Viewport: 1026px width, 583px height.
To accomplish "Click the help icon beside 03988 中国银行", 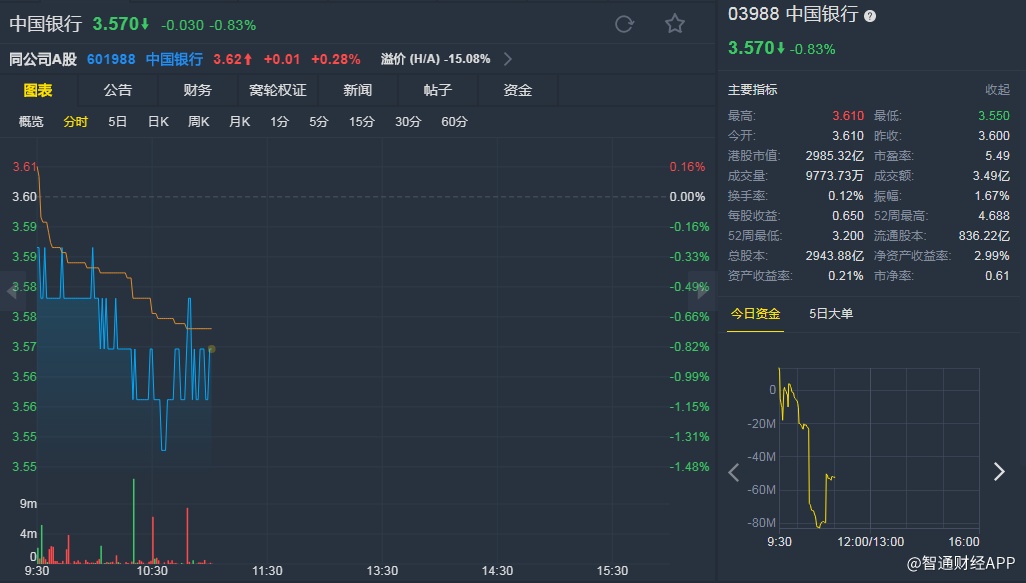I will tap(870, 16).
